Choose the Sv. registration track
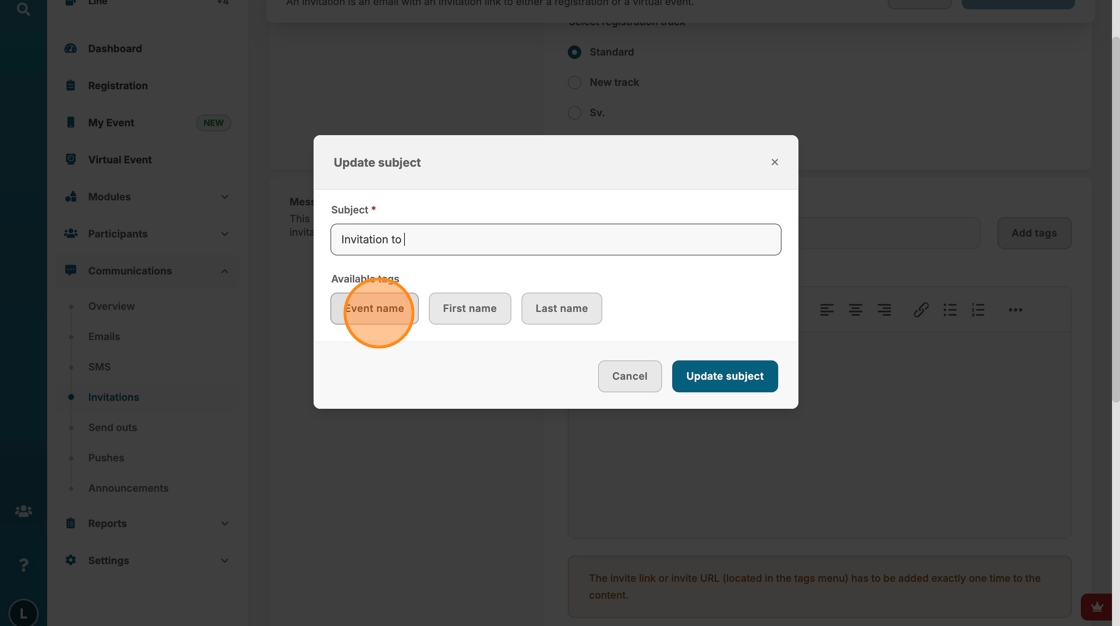 [574, 113]
